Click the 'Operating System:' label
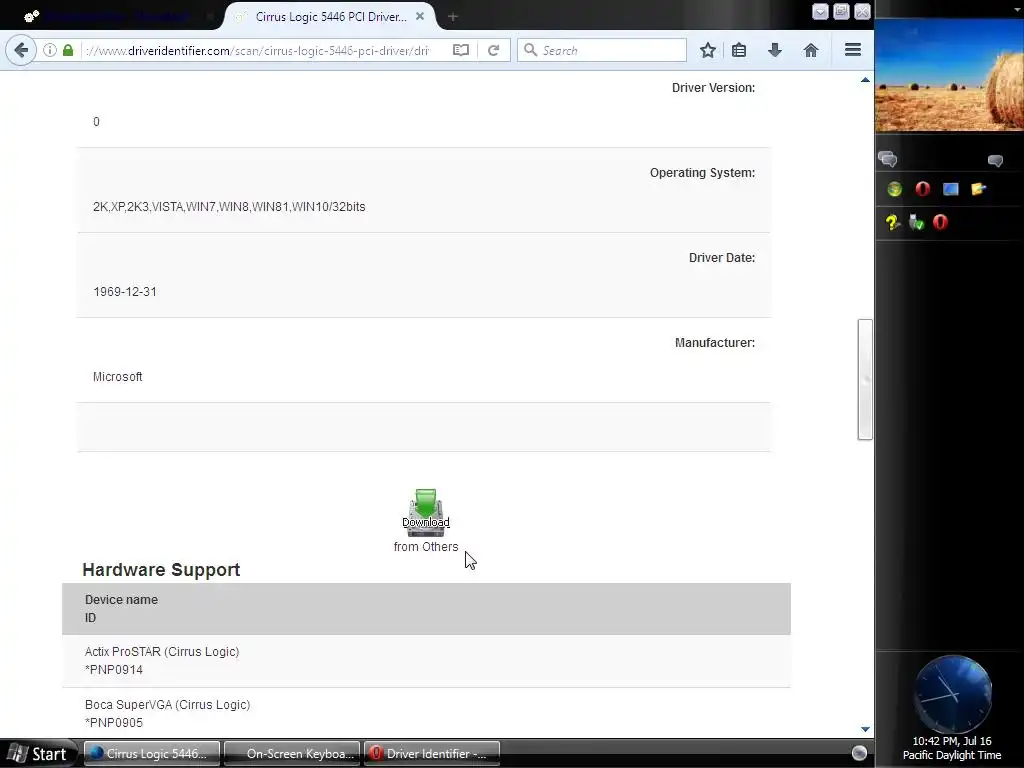 click(702, 172)
